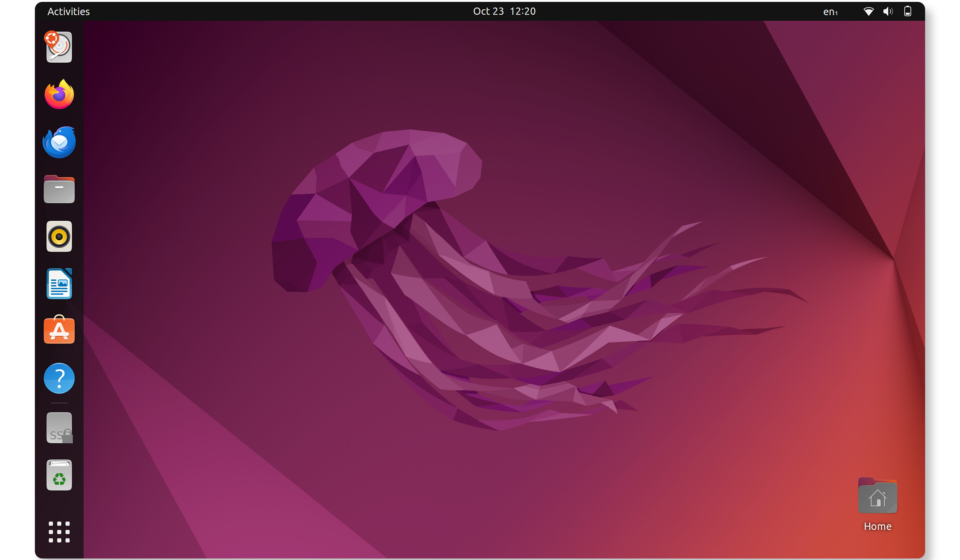Show Applications grid button
Viewport: 960px width, 560px height.
click(59, 531)
